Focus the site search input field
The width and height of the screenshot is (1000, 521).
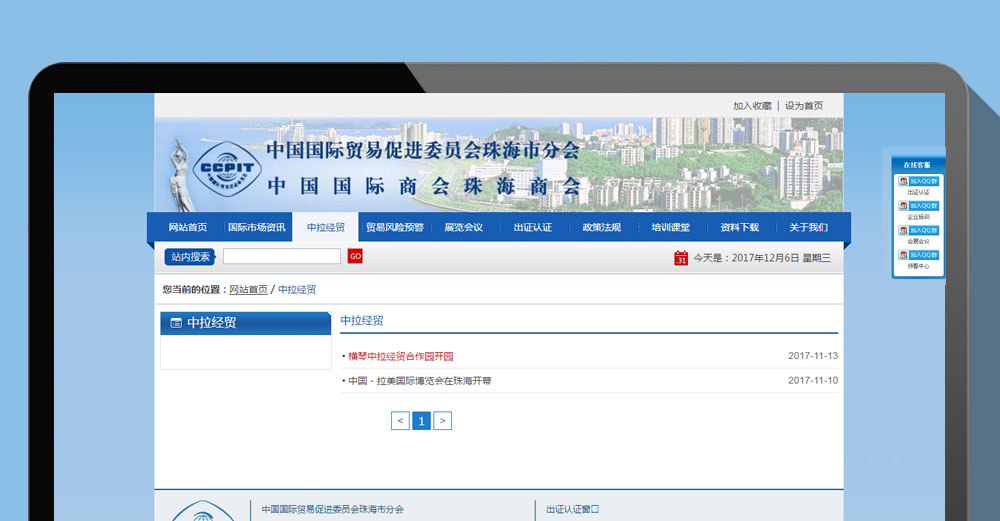click(282, 256)
